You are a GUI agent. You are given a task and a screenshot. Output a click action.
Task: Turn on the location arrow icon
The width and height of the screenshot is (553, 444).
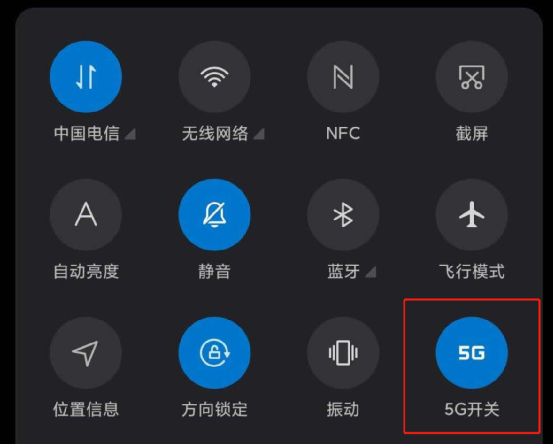[86, 353]
